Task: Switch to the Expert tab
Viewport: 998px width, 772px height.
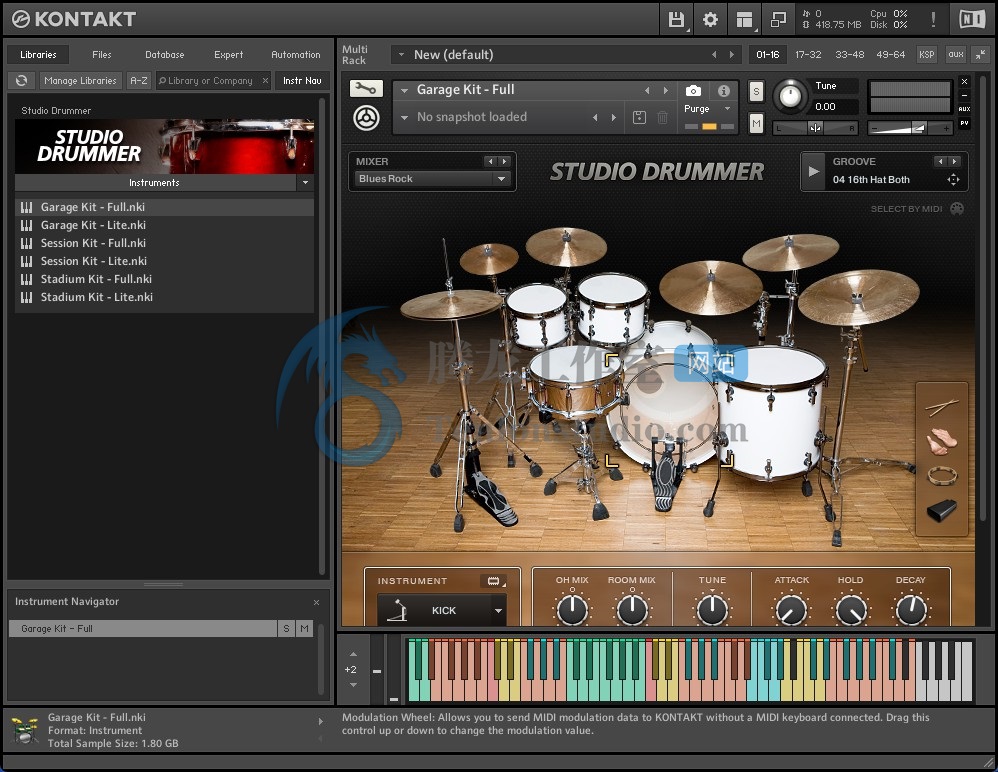Action: point(228,55)
